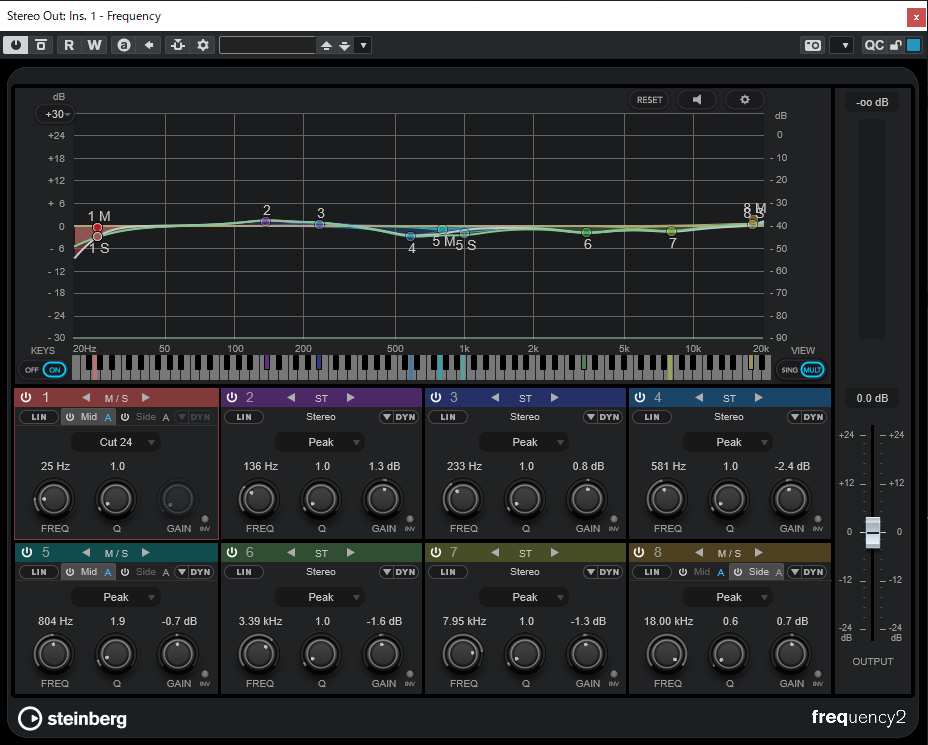This screenshot has height=745, width=928.
Task: Load next preset arrow
Action: coord(344,46)
